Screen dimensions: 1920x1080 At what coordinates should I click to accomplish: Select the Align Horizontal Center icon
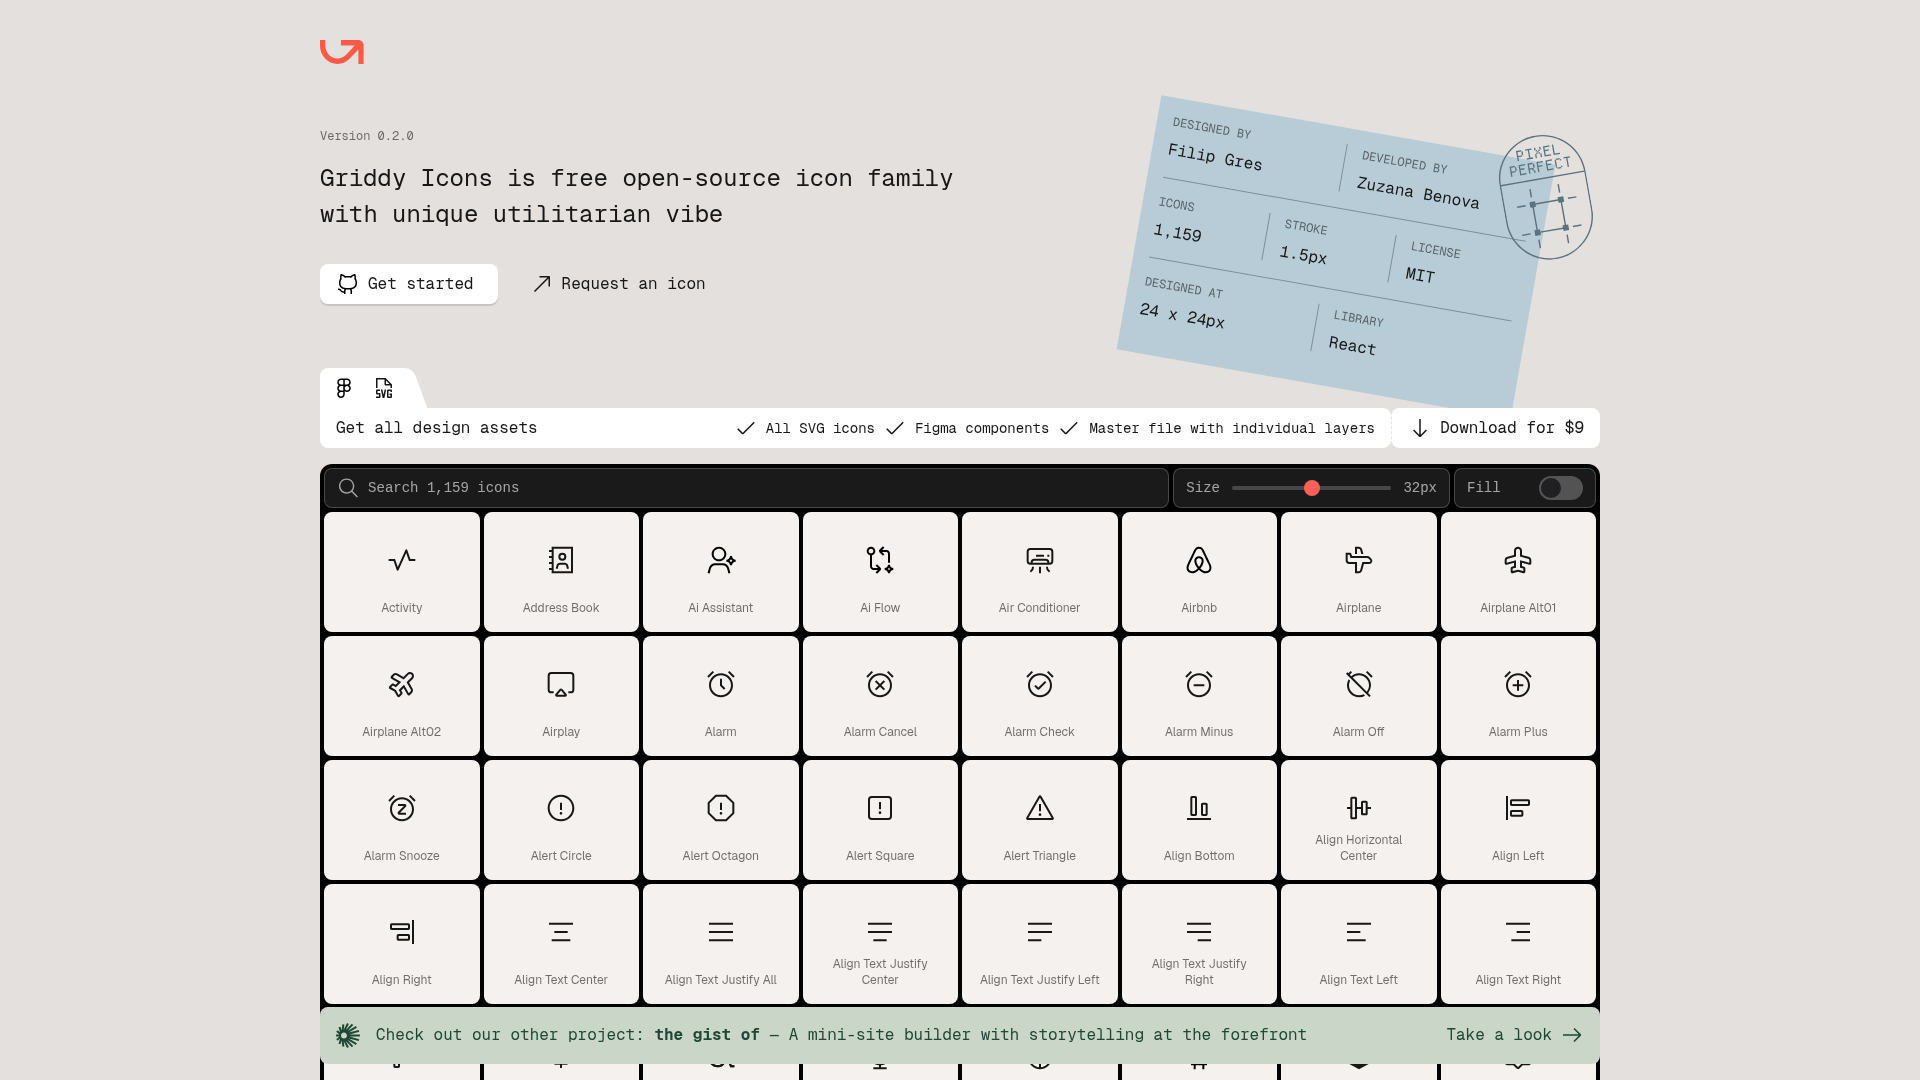(1358, 820)
